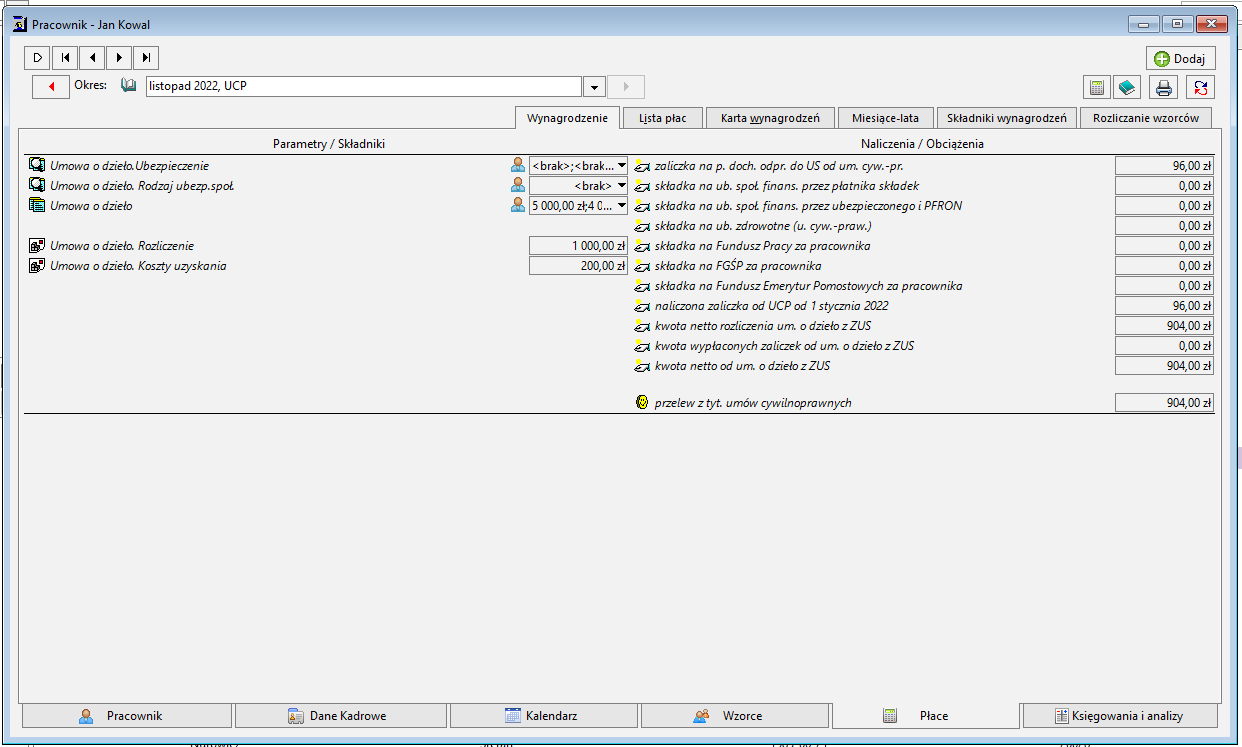Screen dimensions: 1242x747
Task: Open the Karta wynagrodzeń tab
Action: [x=770, y=118]
